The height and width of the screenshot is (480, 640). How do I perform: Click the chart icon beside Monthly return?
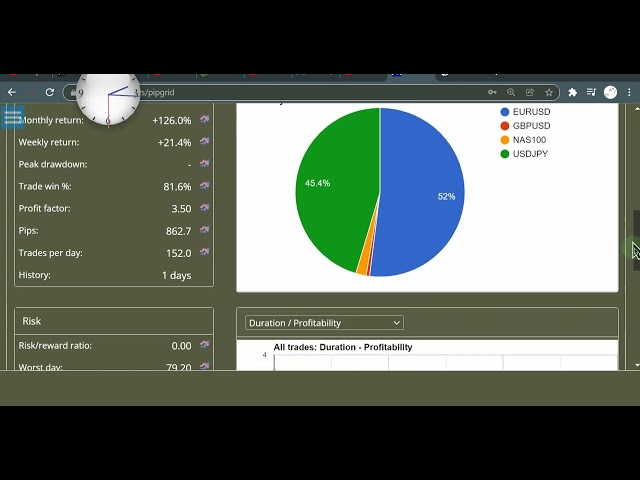tap(204, 120)
